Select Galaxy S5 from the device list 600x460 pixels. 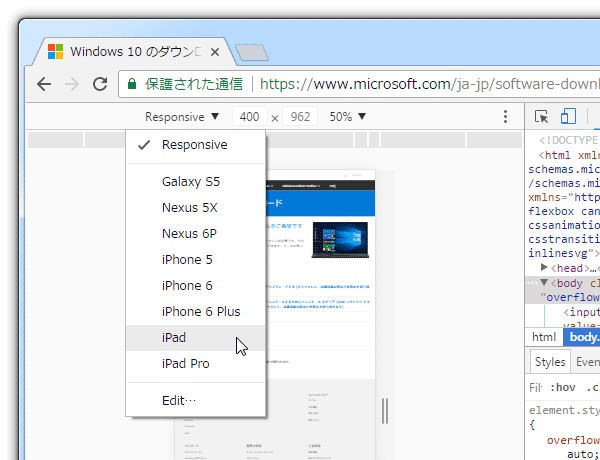click(x=196, y=181)
